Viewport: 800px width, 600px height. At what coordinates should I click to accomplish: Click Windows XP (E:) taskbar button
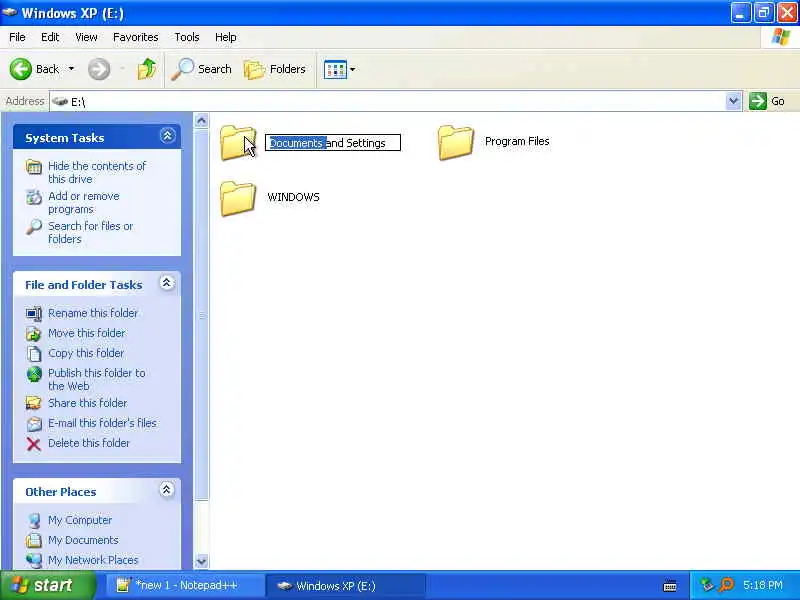pos(345,586)
